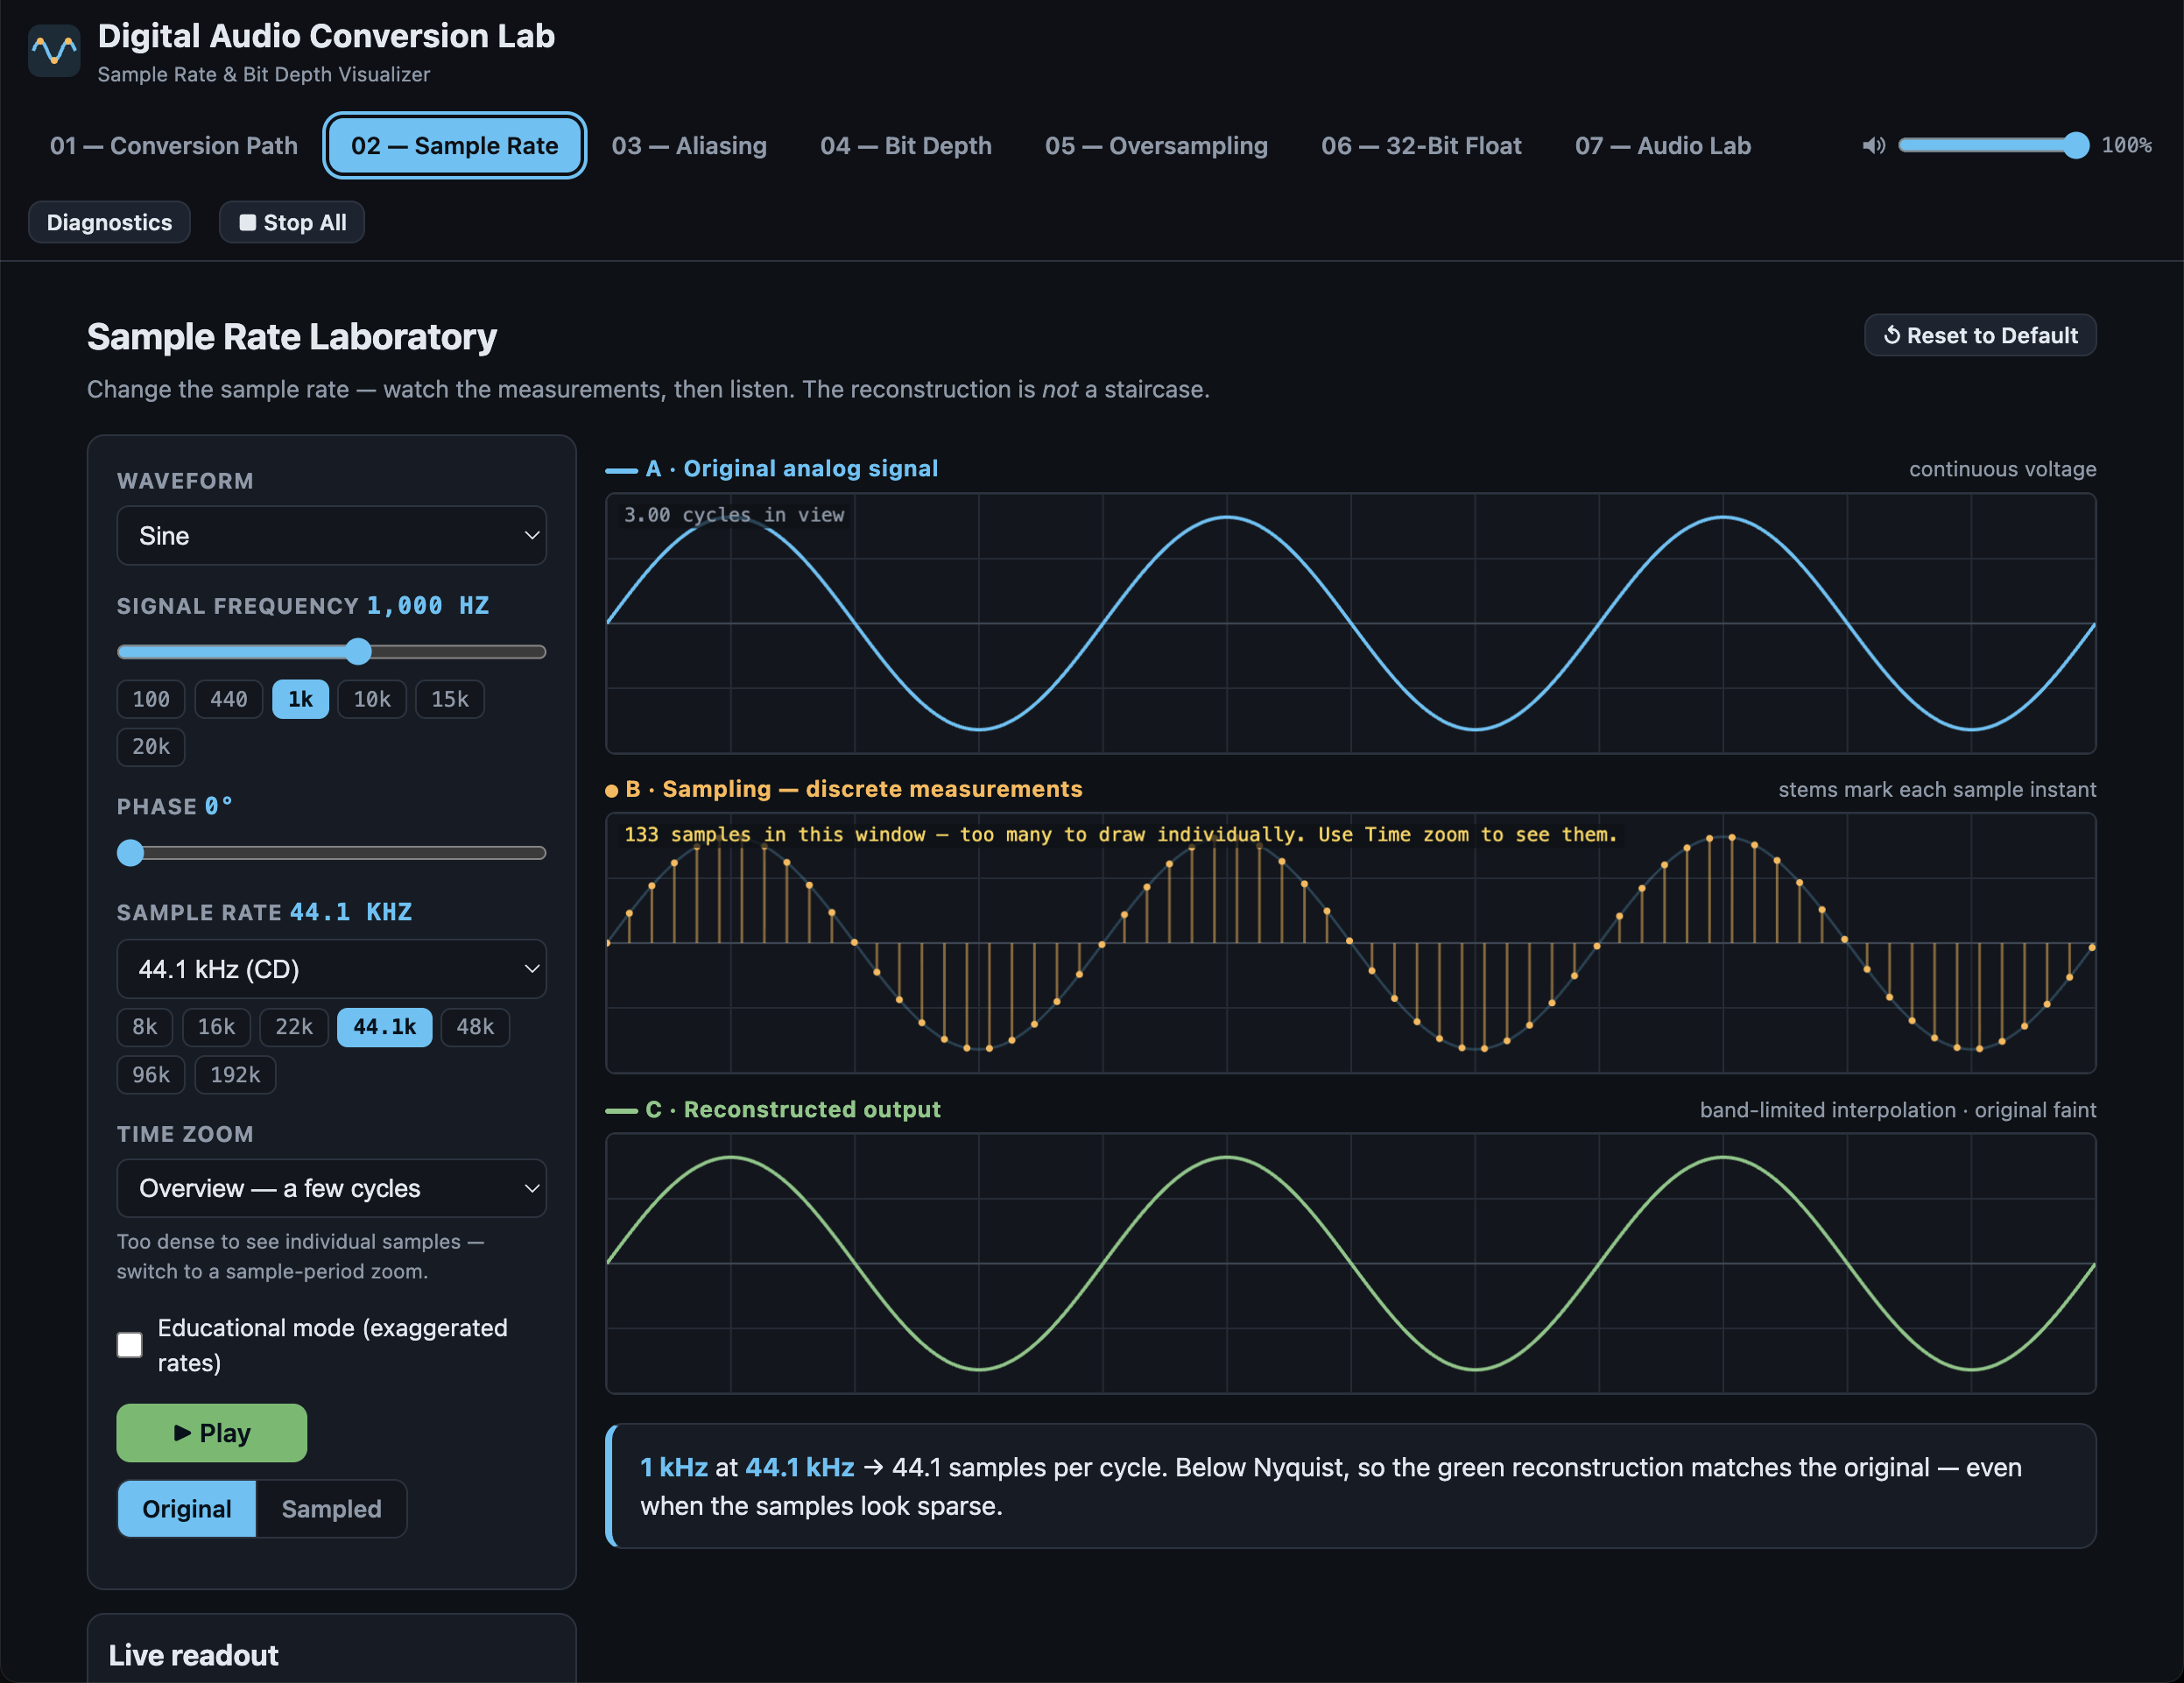Click the Play triangle icon
Viewport: 2184px width, 1683px height.
point(182,1432)
